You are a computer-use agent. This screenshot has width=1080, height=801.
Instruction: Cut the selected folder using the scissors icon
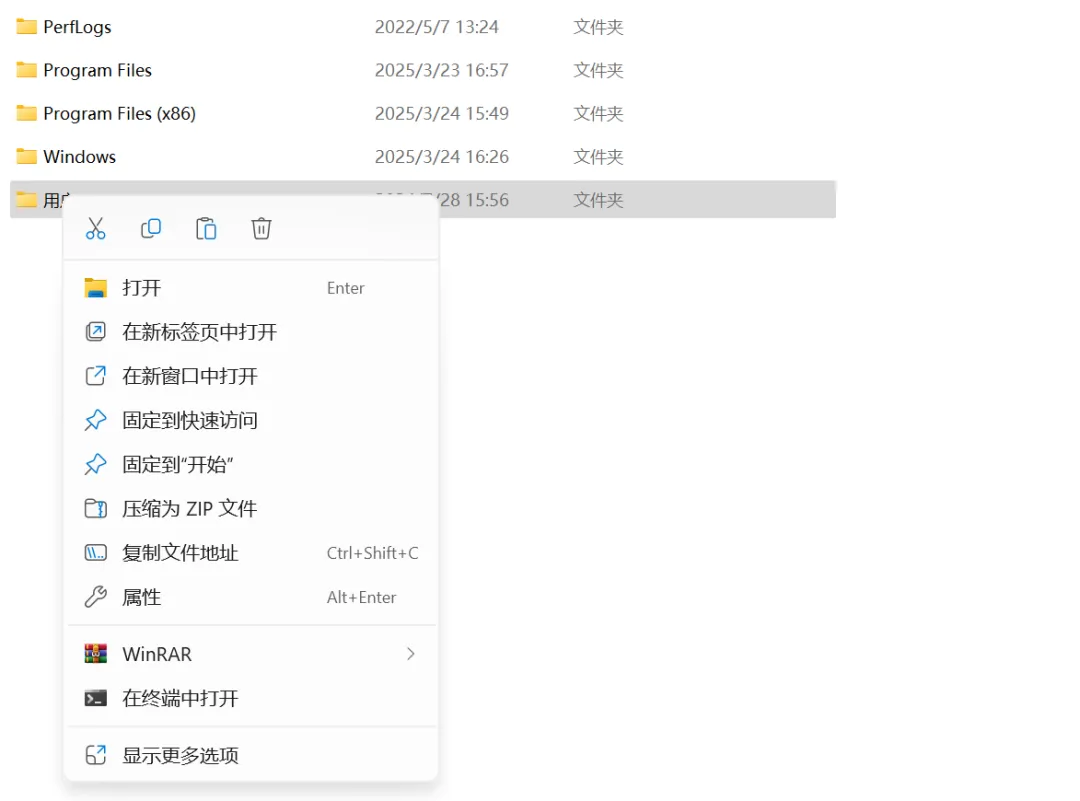96,228
